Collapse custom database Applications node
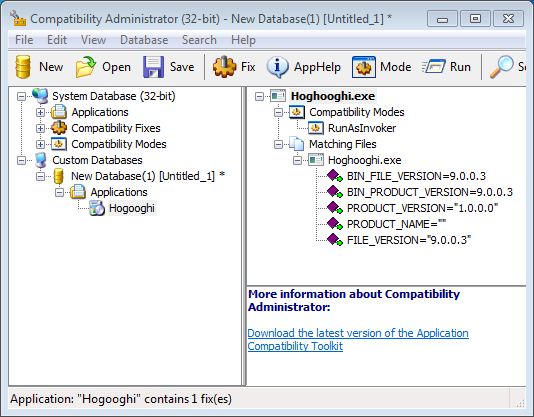 pyautogui.click(x=60, y=192)
